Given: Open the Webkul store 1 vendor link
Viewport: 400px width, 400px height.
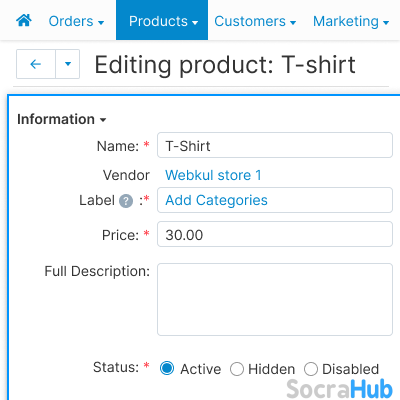Looking at the screenshot, I should point(213,175).
